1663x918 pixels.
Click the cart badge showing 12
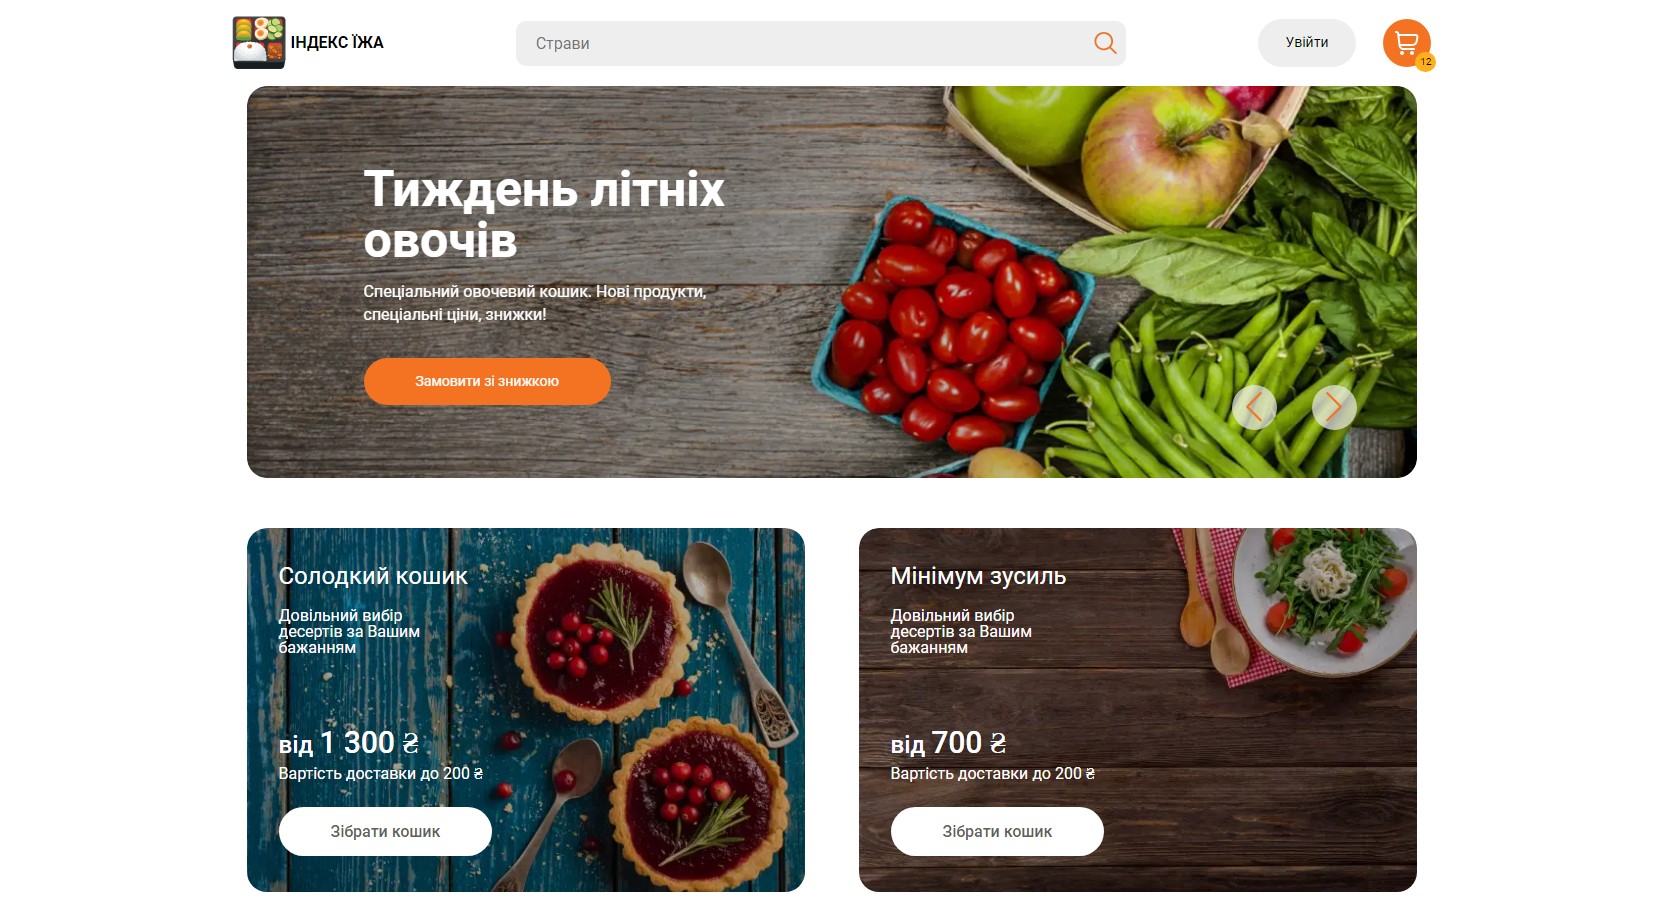point(1426,62)
